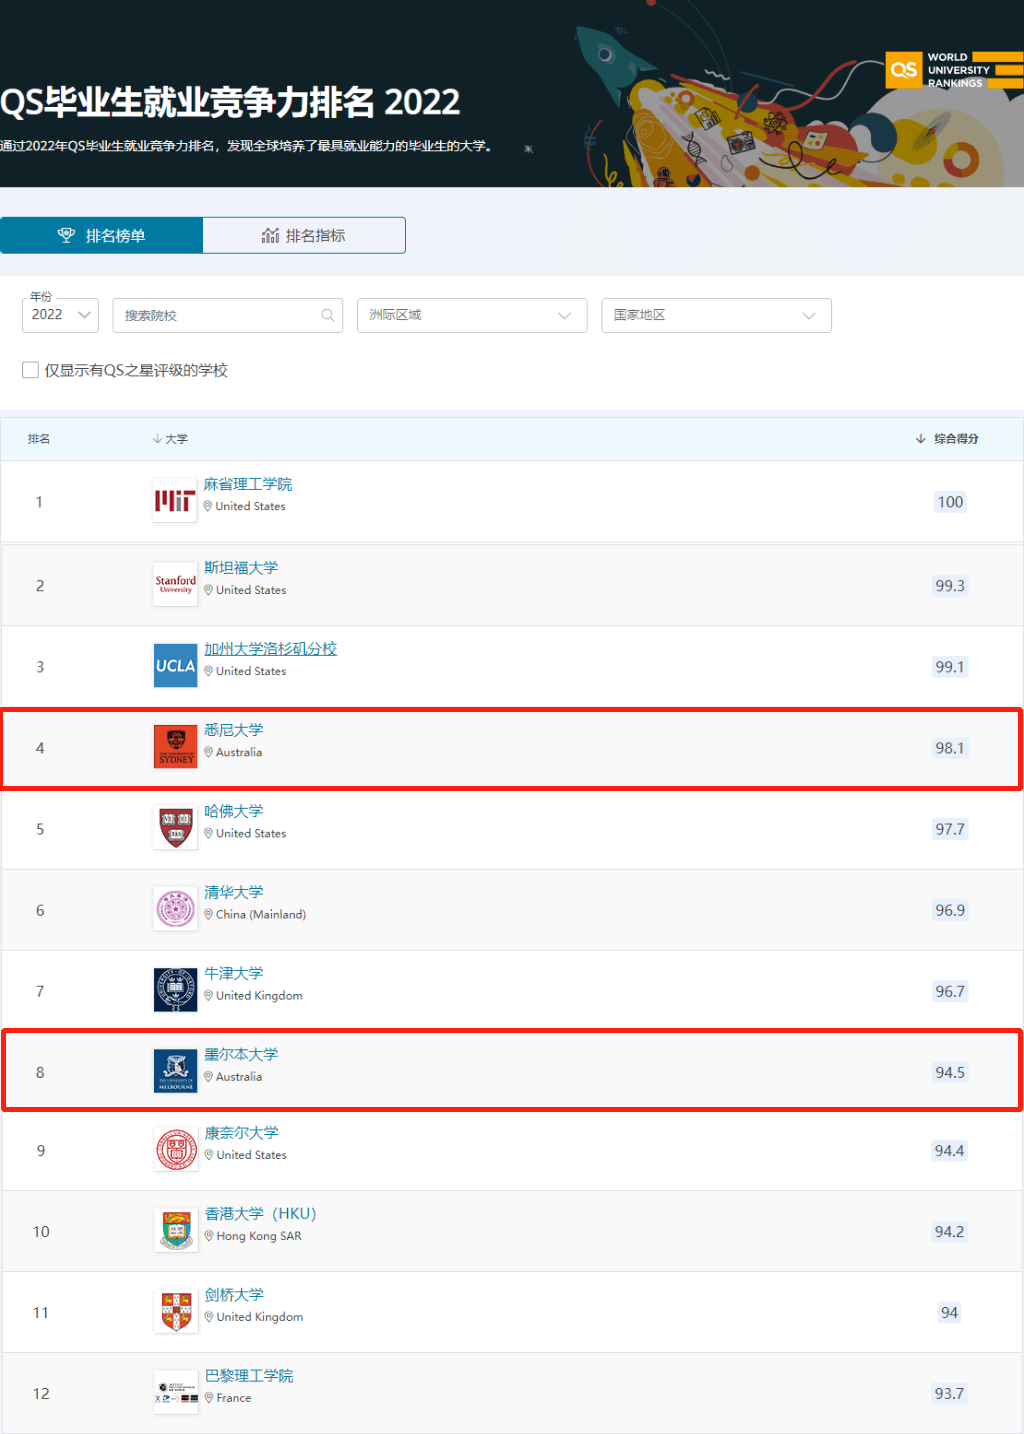
Task: Open the 巴黎理工学院 link
Action: point(249,1376)
